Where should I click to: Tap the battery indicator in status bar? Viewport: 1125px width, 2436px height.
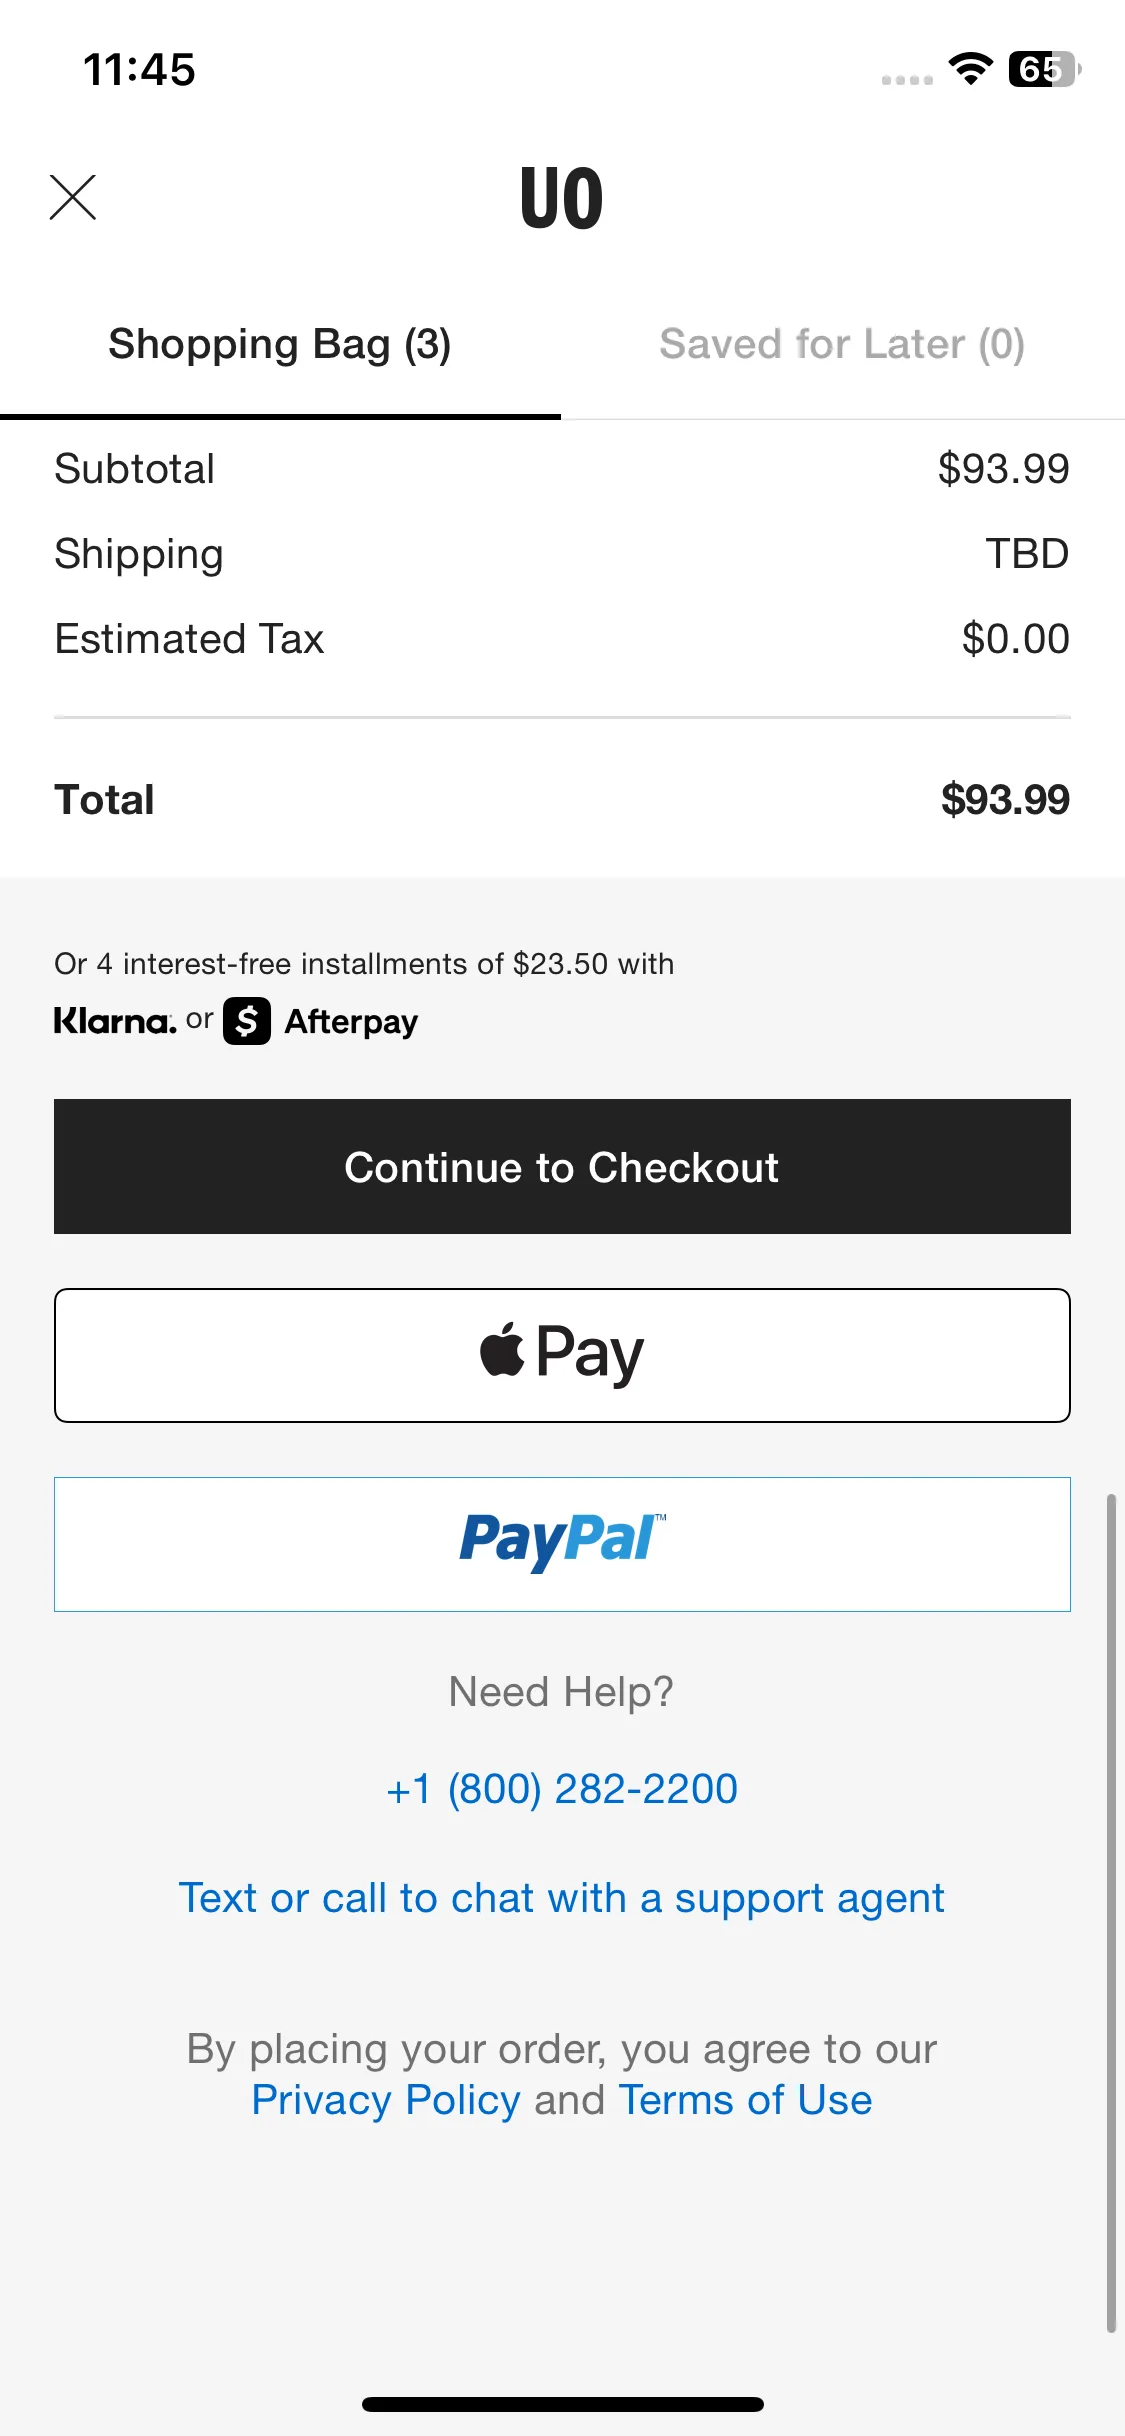pos(1044,69)
